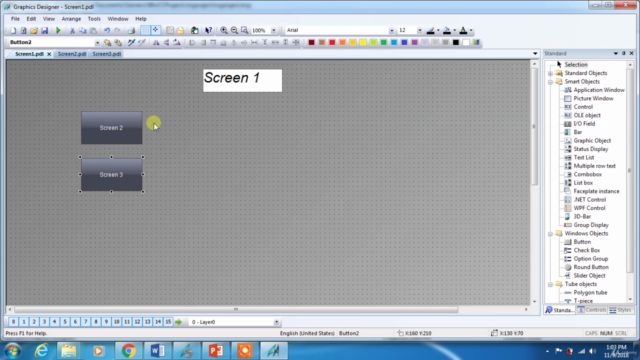Pick the red color swatch
This screenshot has width=640, height=360.
click(x=332, y=42)
